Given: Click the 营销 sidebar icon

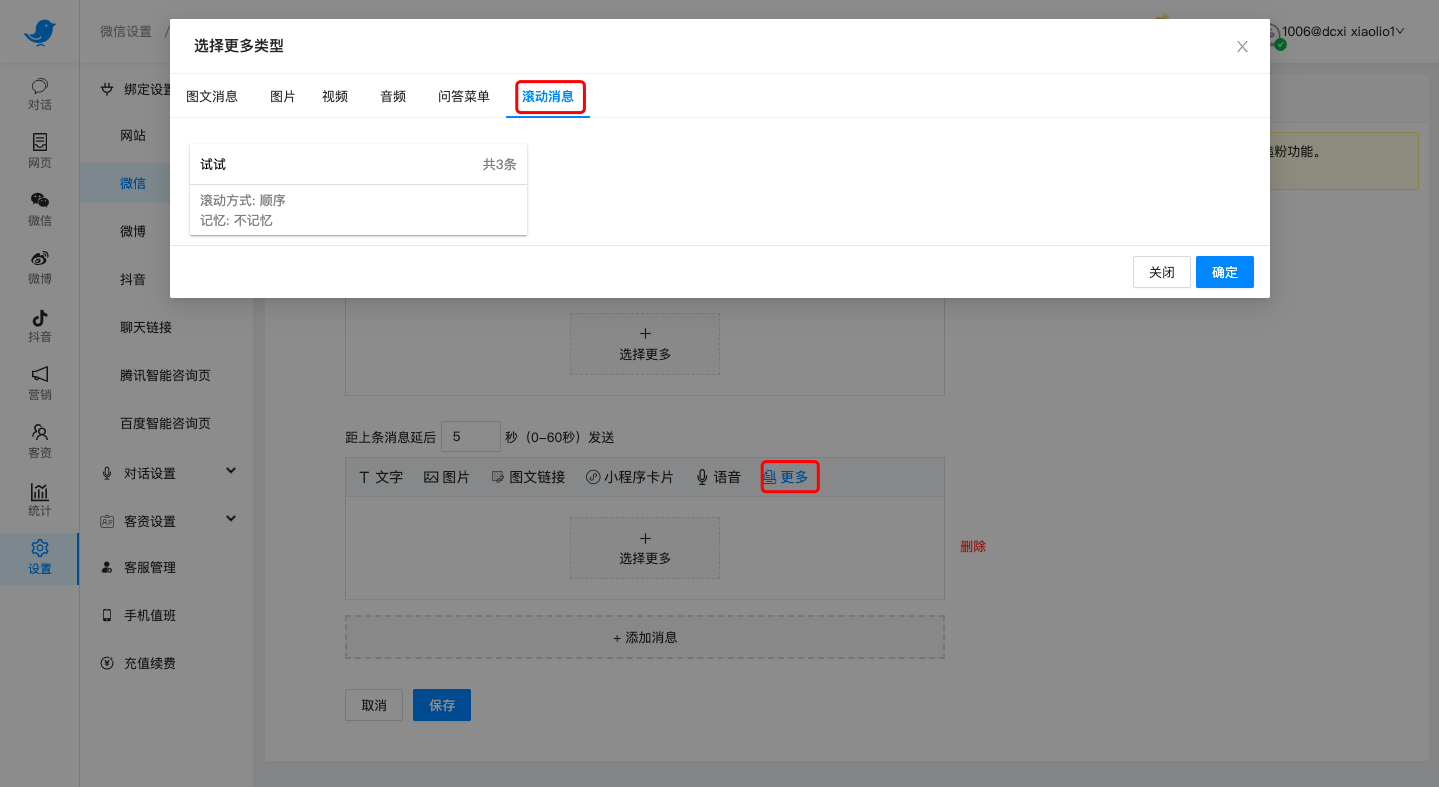Looking at the screenshot, I should tap(39, 383).
